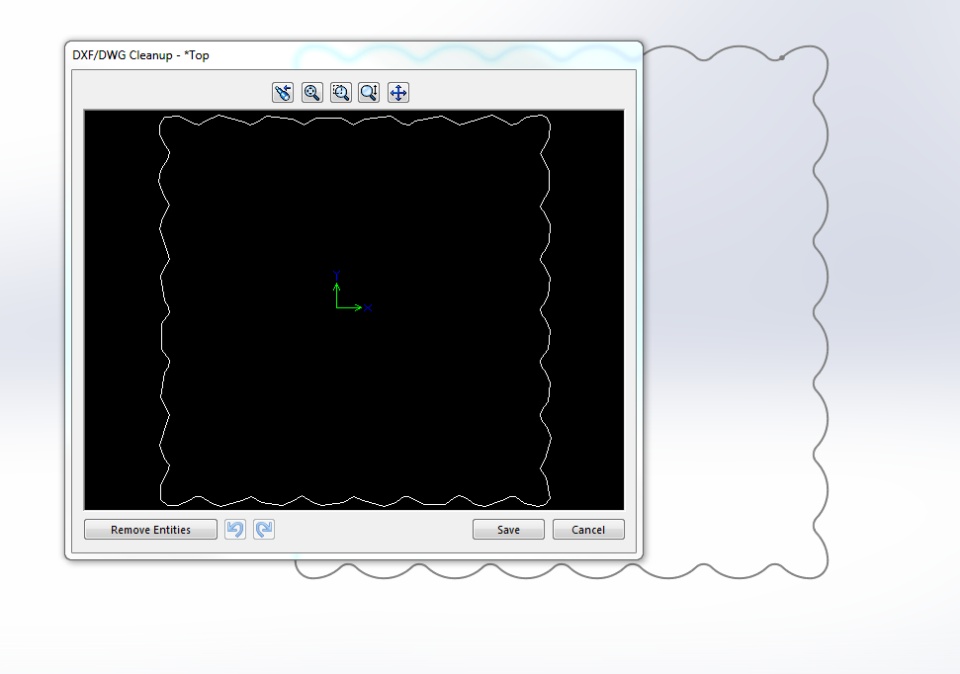Choose the Zoom In/Out magnifier icon
The height and width of the screenshot is (674, 960).
[369, 92]
